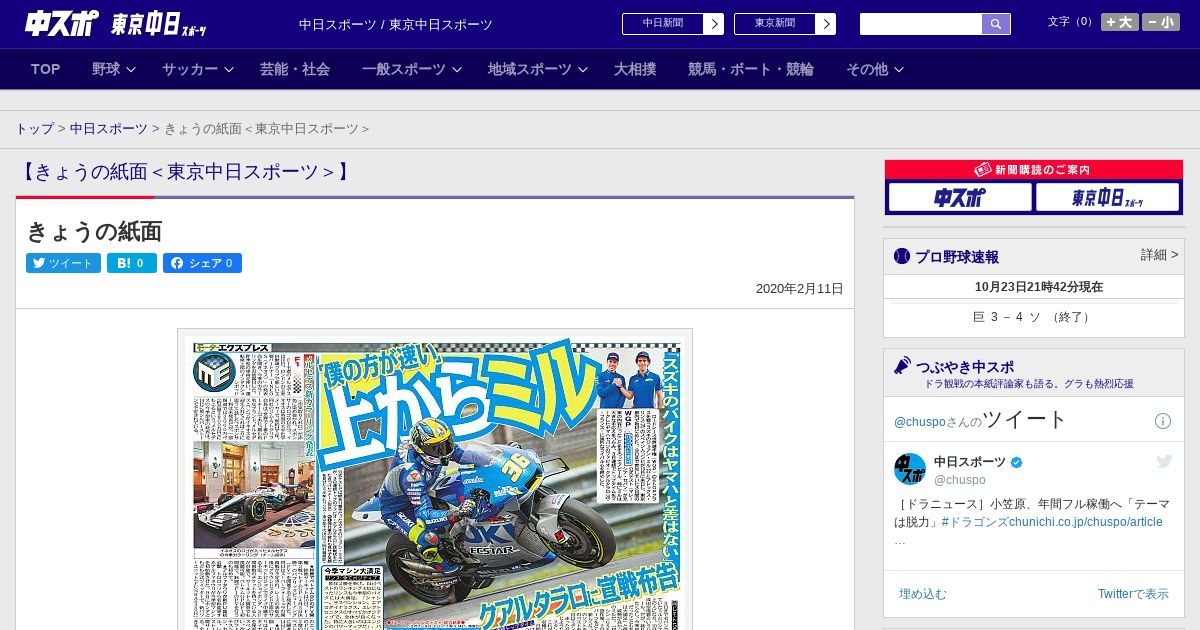Click the つぶやき中スポ megaphone icon

902,365
